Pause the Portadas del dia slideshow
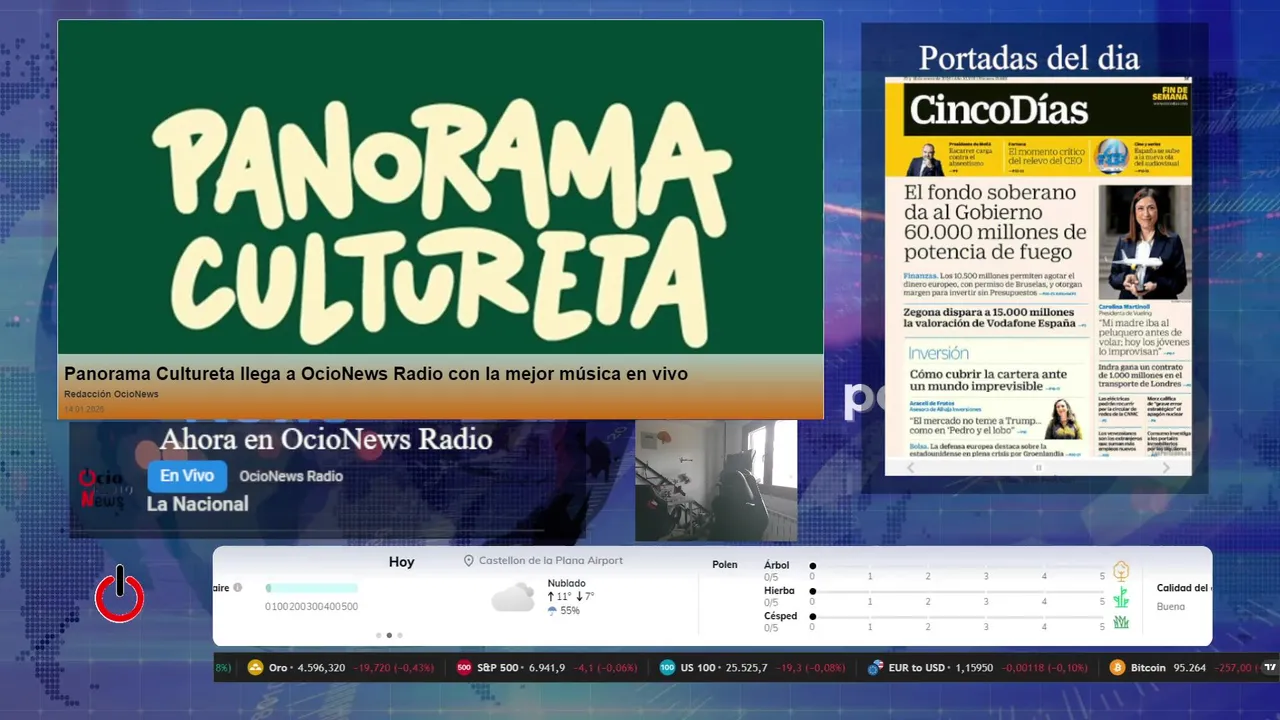The width and height of the screenshot is (1280, 720). tap(1038, 467)
